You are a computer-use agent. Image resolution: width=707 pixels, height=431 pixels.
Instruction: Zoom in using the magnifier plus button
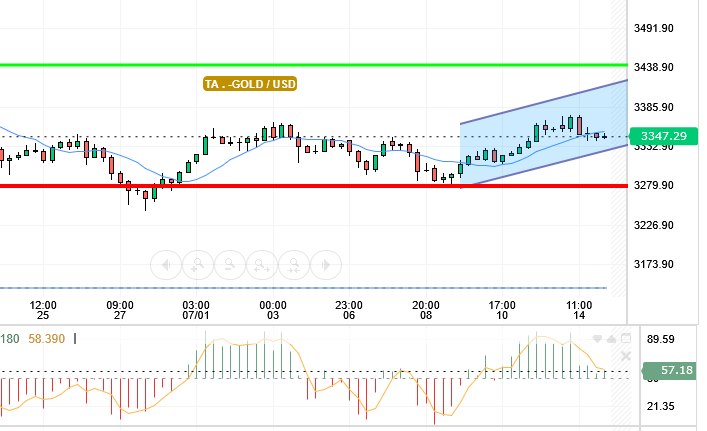[x=197, y=265]
